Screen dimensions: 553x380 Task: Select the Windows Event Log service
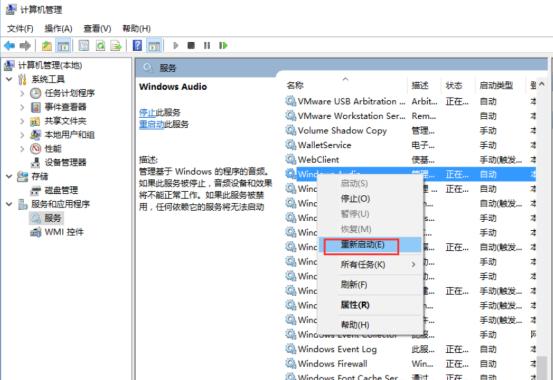pyautogui.click(x=411, y=349)
